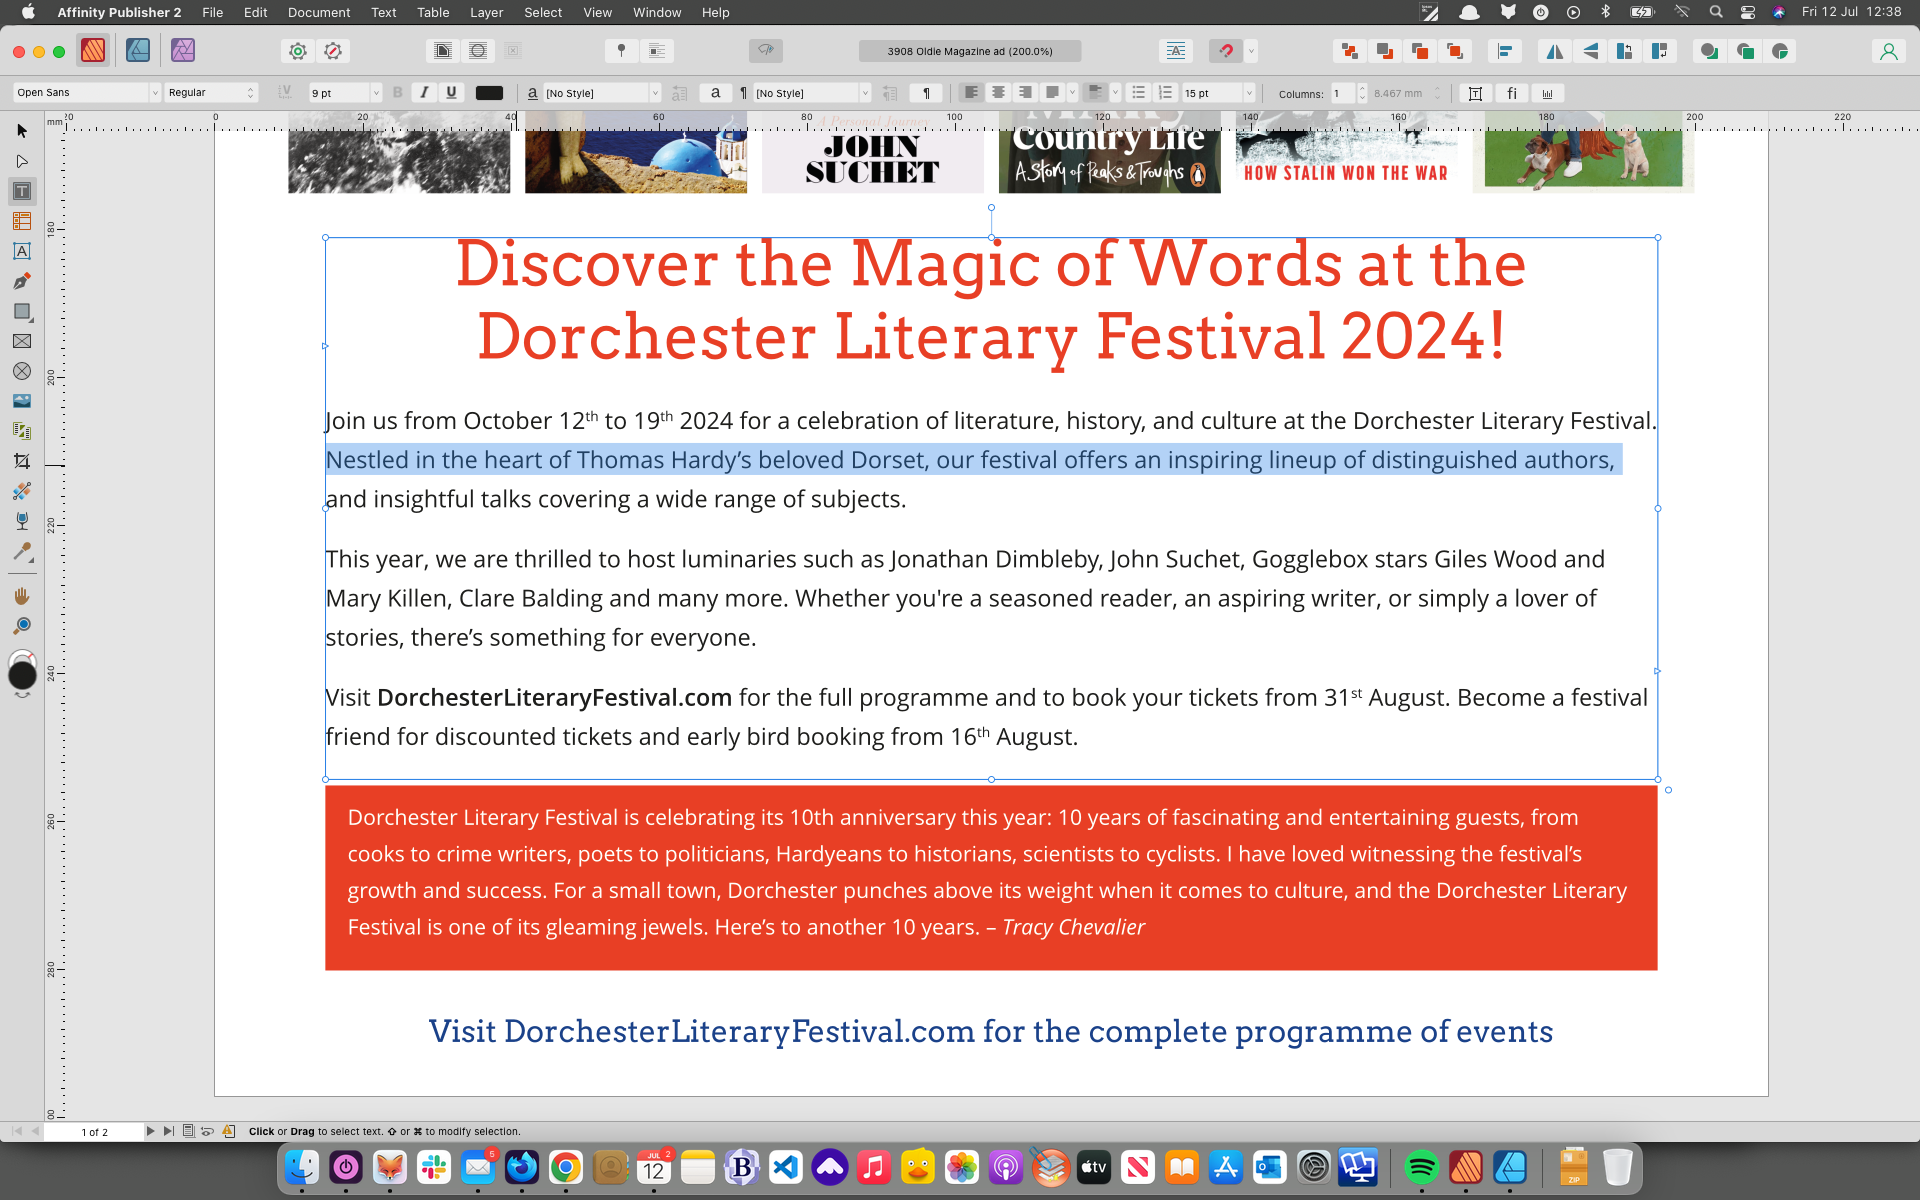Select the Zoom tool
Viewport: 1920px width, 1200px height.
[22, 626]
